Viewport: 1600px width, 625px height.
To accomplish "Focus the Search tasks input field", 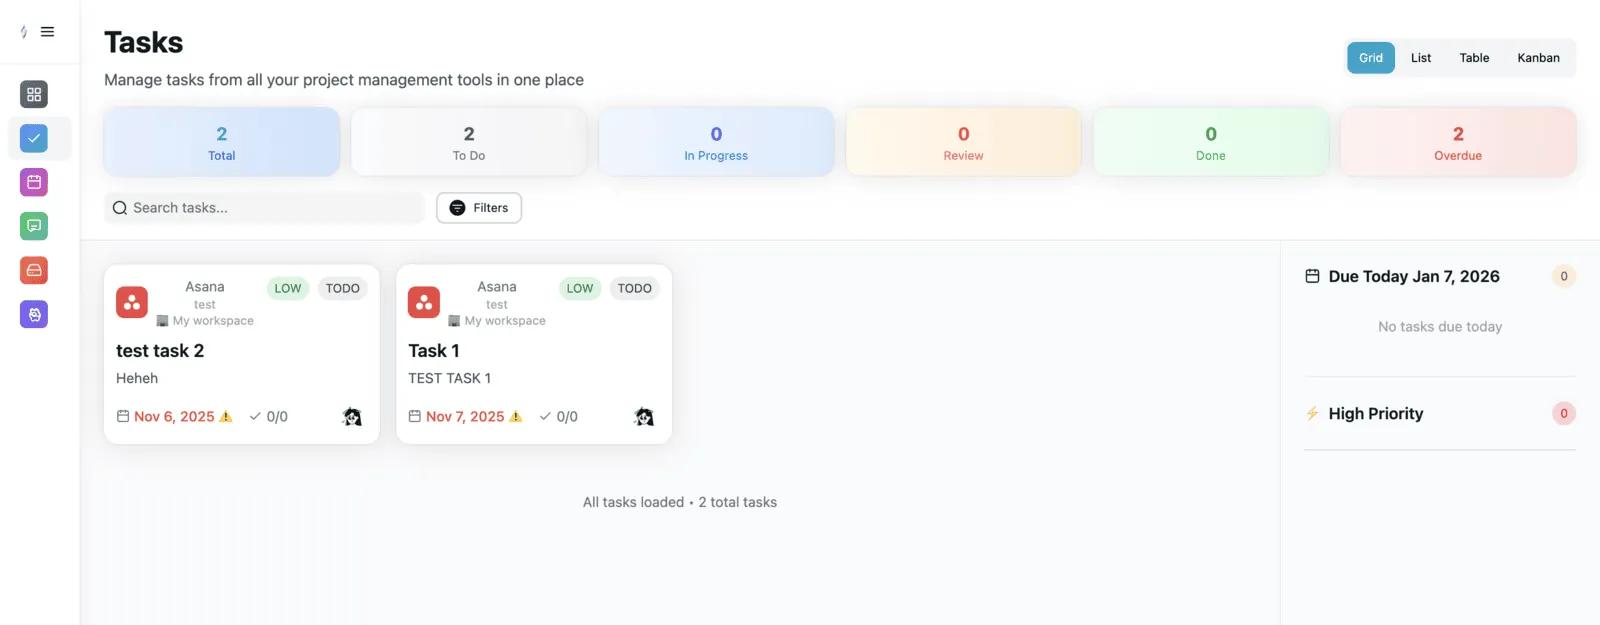I will 270,208.
